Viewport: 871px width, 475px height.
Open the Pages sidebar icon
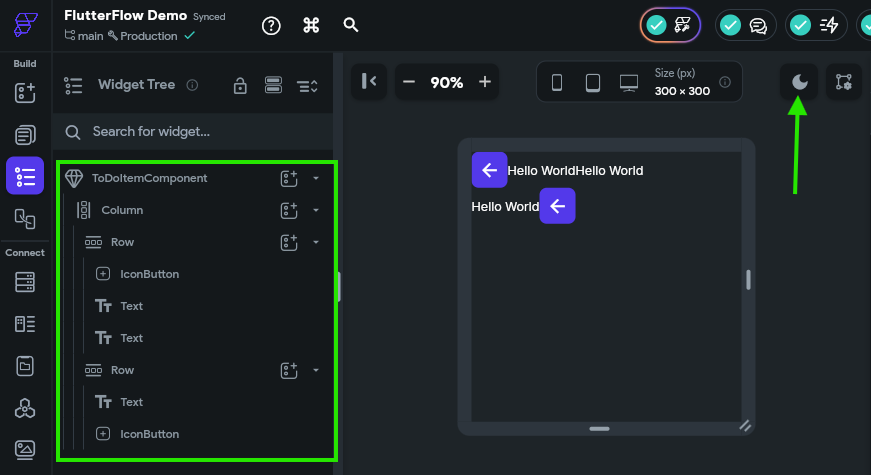click(x=25, y=134)
